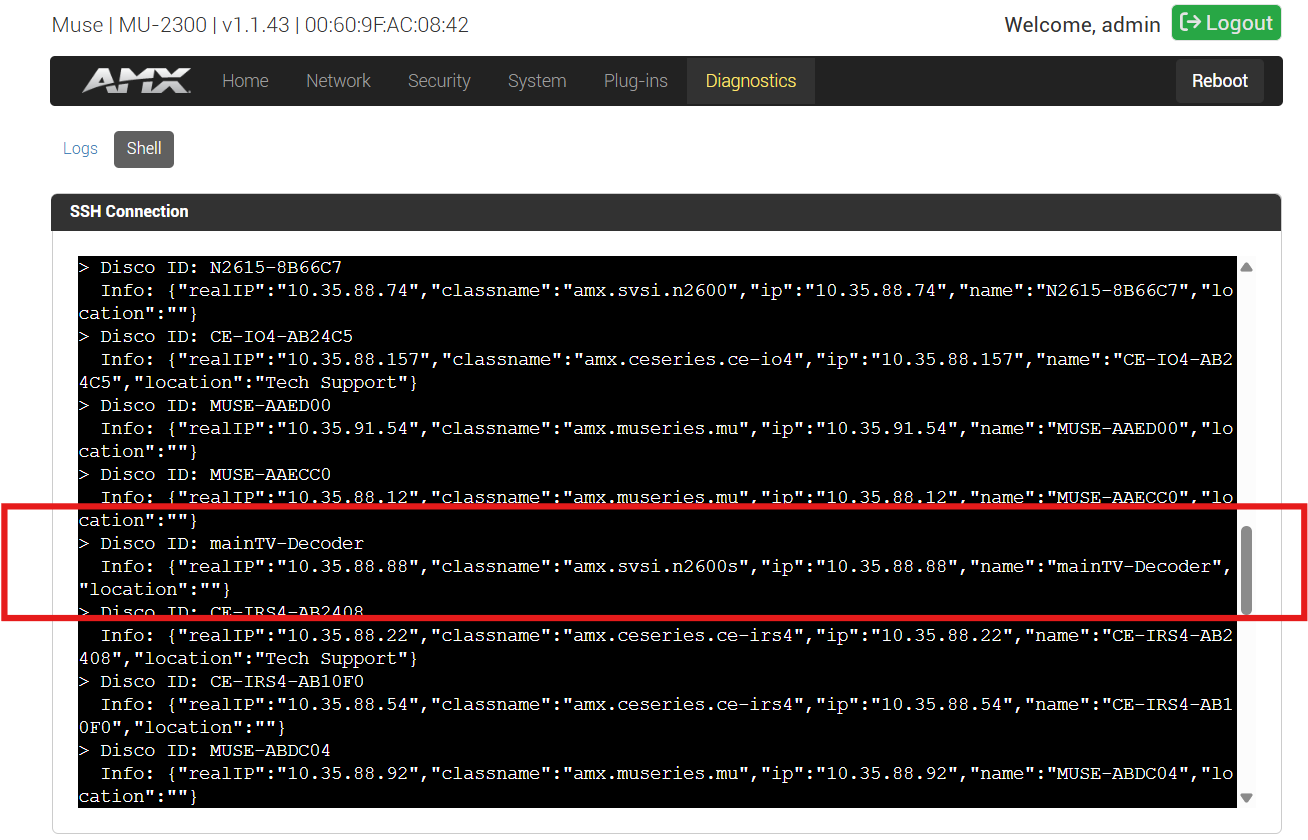Click the Muse MU-2300 device header text
This screenshot has width=1308, height=840.
tap(260, 24)
